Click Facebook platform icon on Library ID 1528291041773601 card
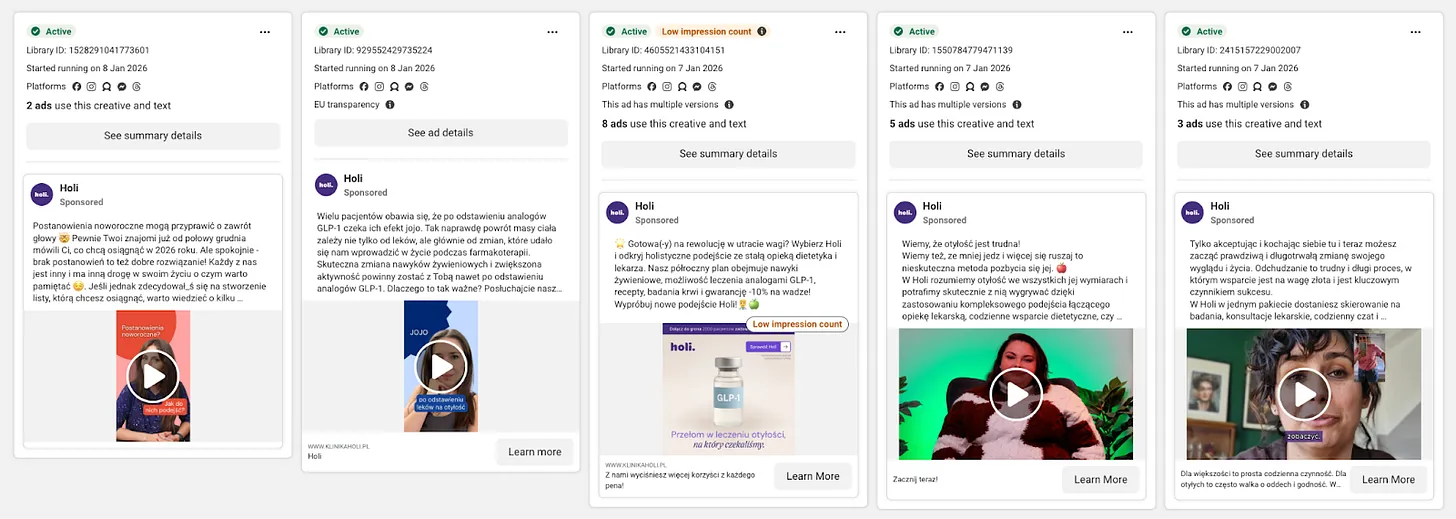This screenshot has height=519, width=1456. (77, 87)
